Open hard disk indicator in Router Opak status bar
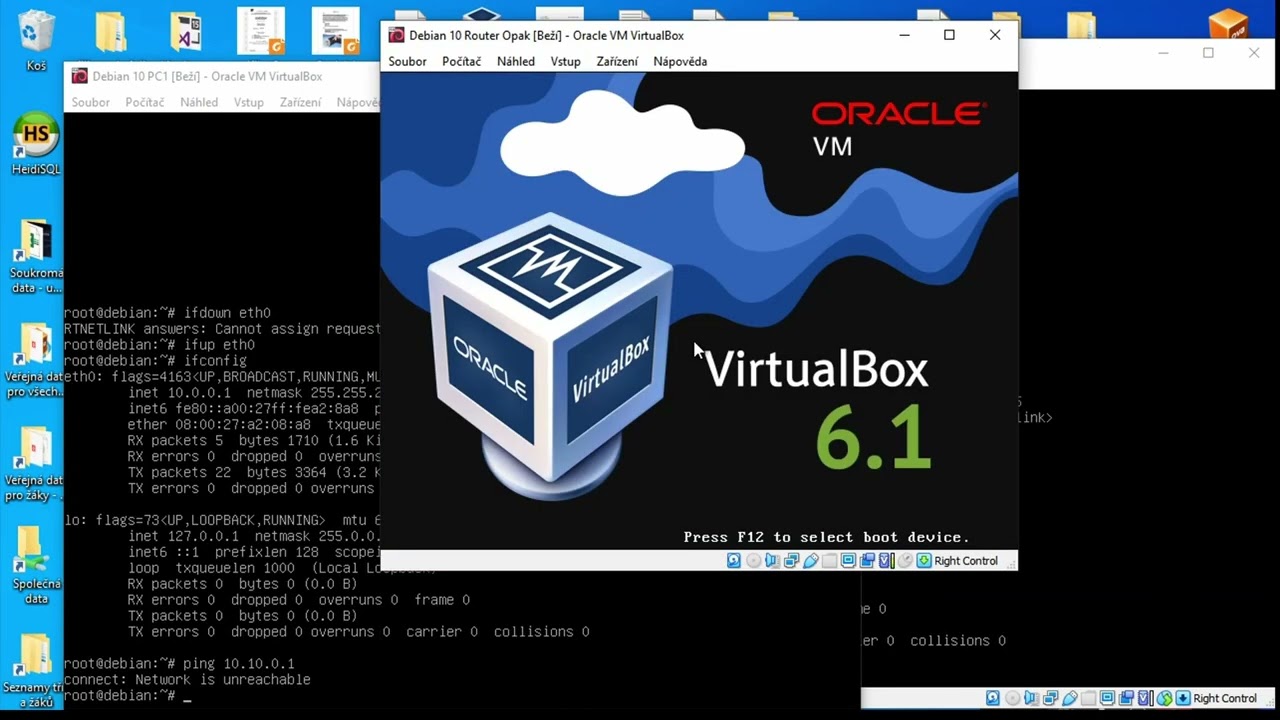This screenshot has height=720, width=1280. tap(734, 561)
